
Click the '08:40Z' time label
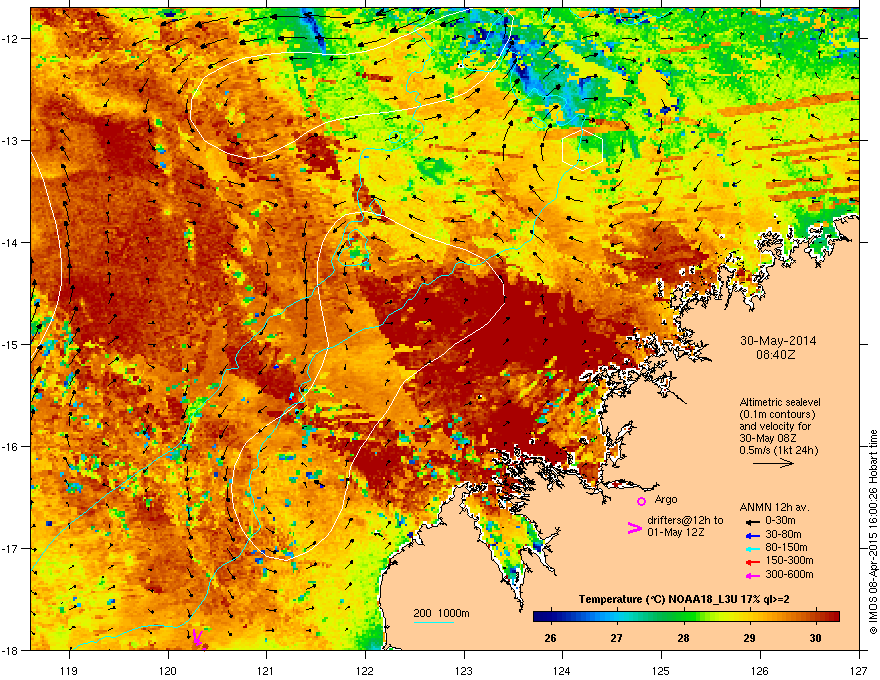776,355
